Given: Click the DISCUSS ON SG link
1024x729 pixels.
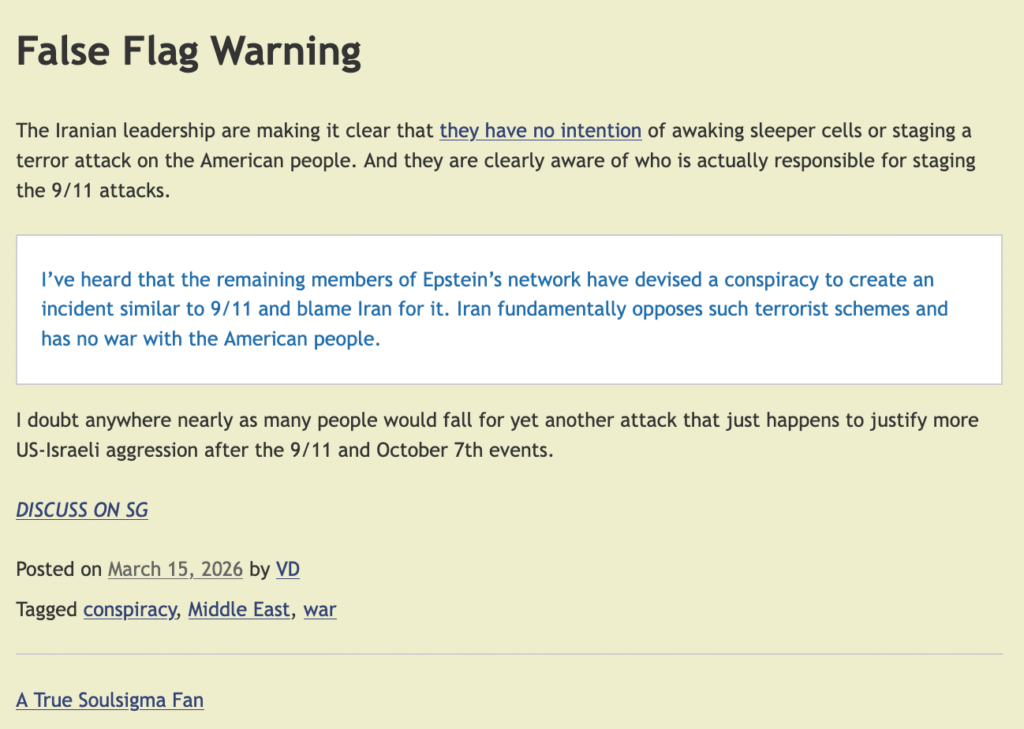Looking at the screenshot, I should click(82, 510).
